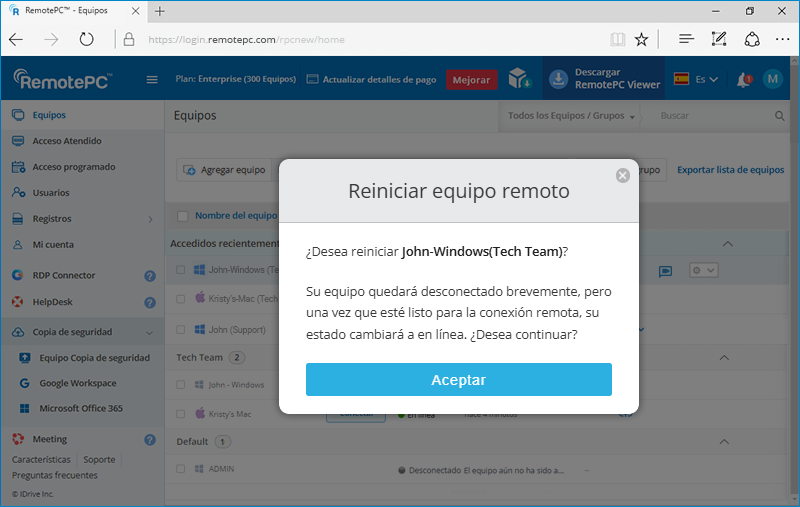Open the Características link

pos(41,460)
